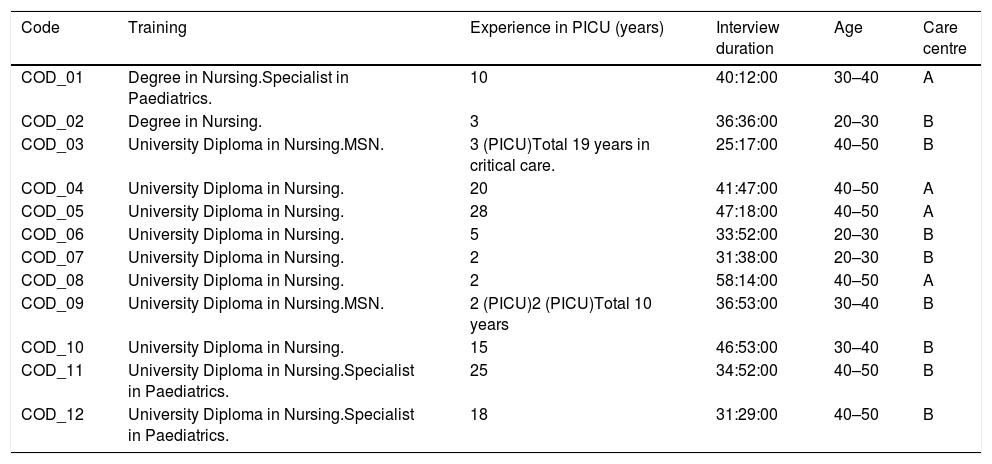Select the 25:17:00 duration cell
992x464 pixels.
pos(746,144)
